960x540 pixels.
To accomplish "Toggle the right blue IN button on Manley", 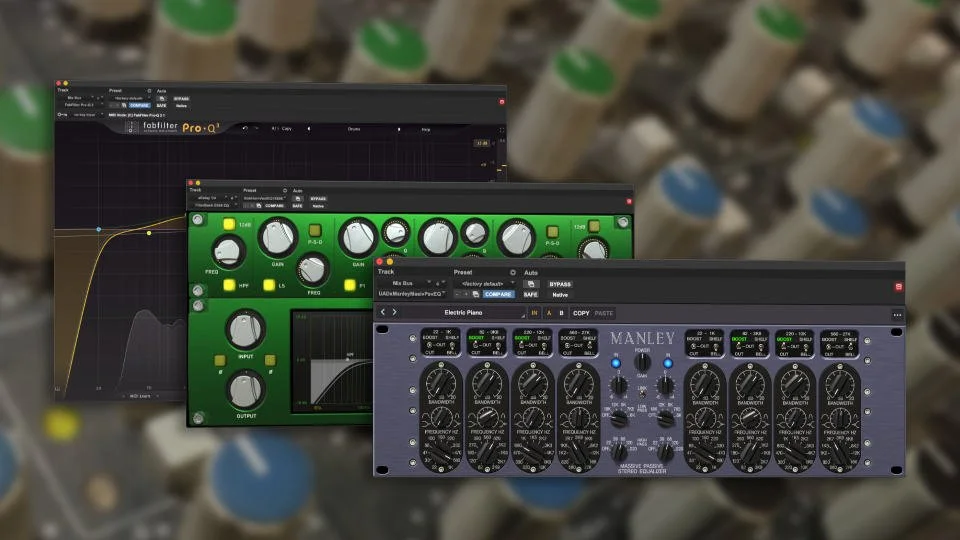I will (x=668, y=363).
